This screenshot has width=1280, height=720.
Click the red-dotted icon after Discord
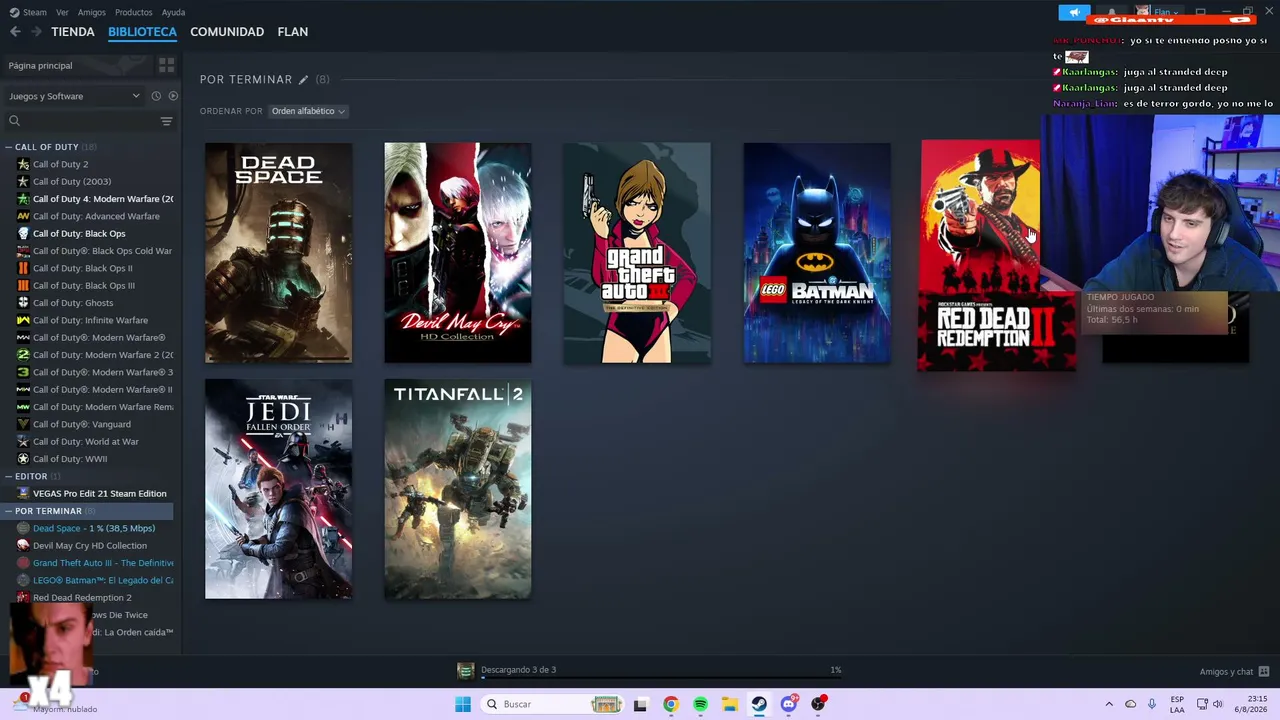819,704
